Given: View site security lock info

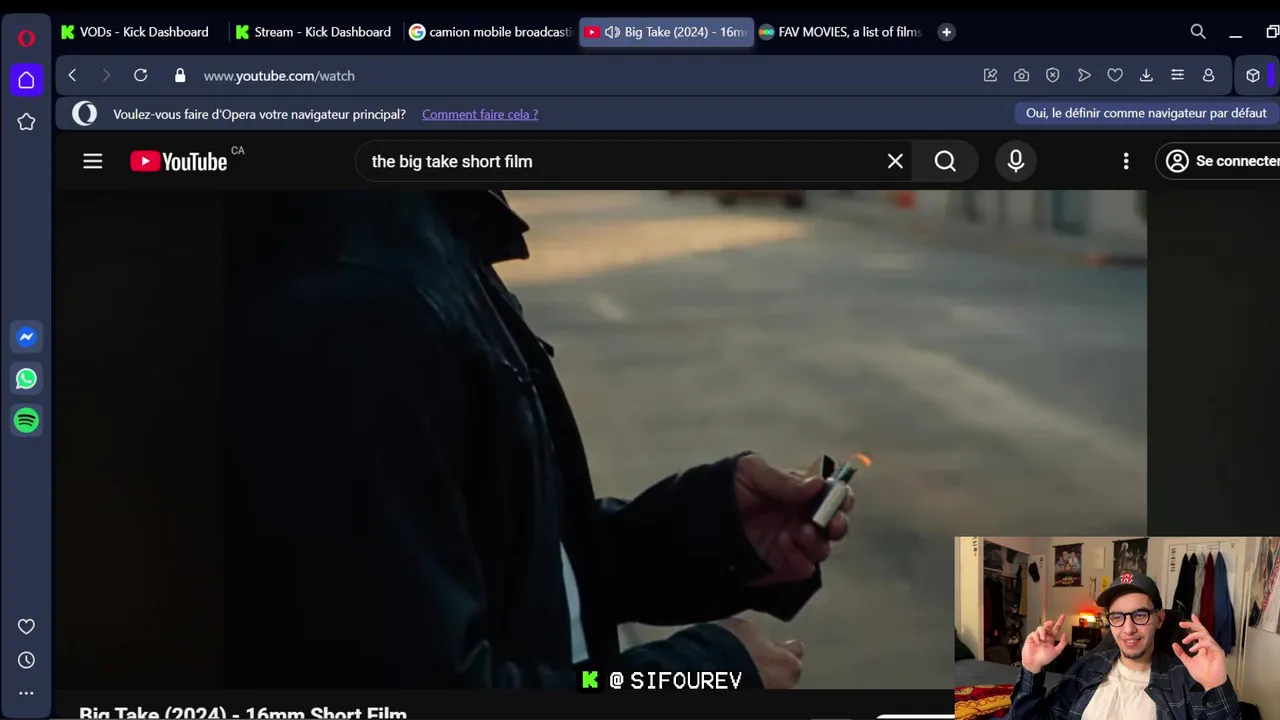Looking at the screenshot, I should point(180,75).
